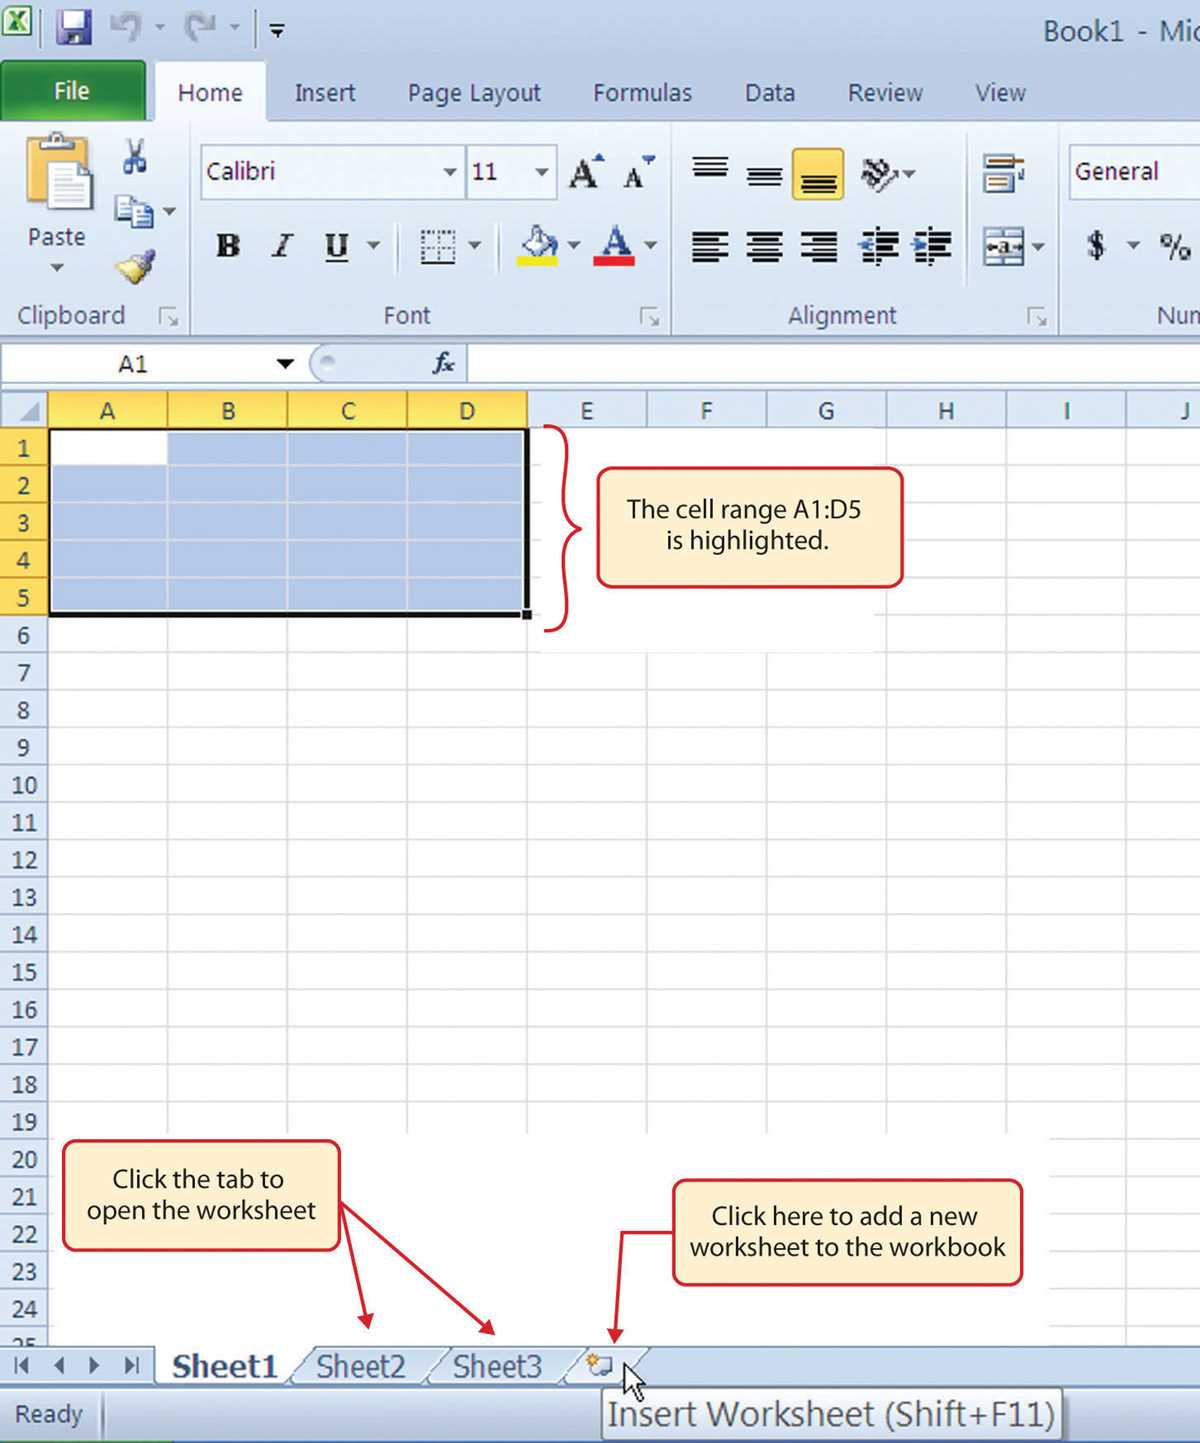
Task: Click the Insert Worksheet tab icon
Action: tap(599, 1365)
